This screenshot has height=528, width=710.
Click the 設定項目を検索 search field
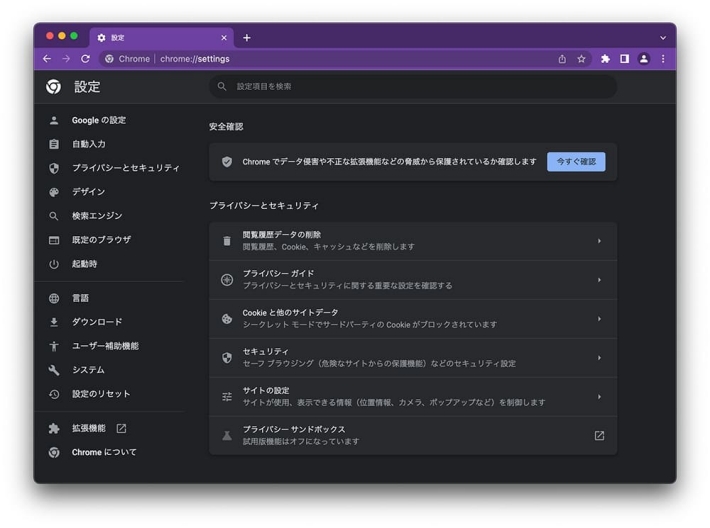pos(413,86)
